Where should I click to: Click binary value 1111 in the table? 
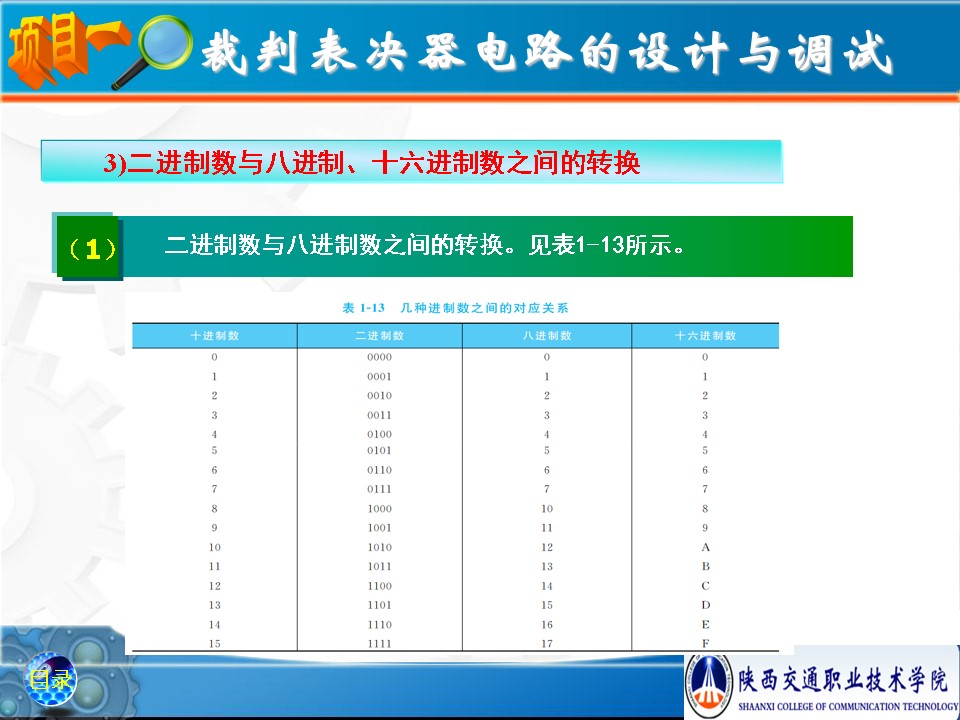(x=379, y=643)
